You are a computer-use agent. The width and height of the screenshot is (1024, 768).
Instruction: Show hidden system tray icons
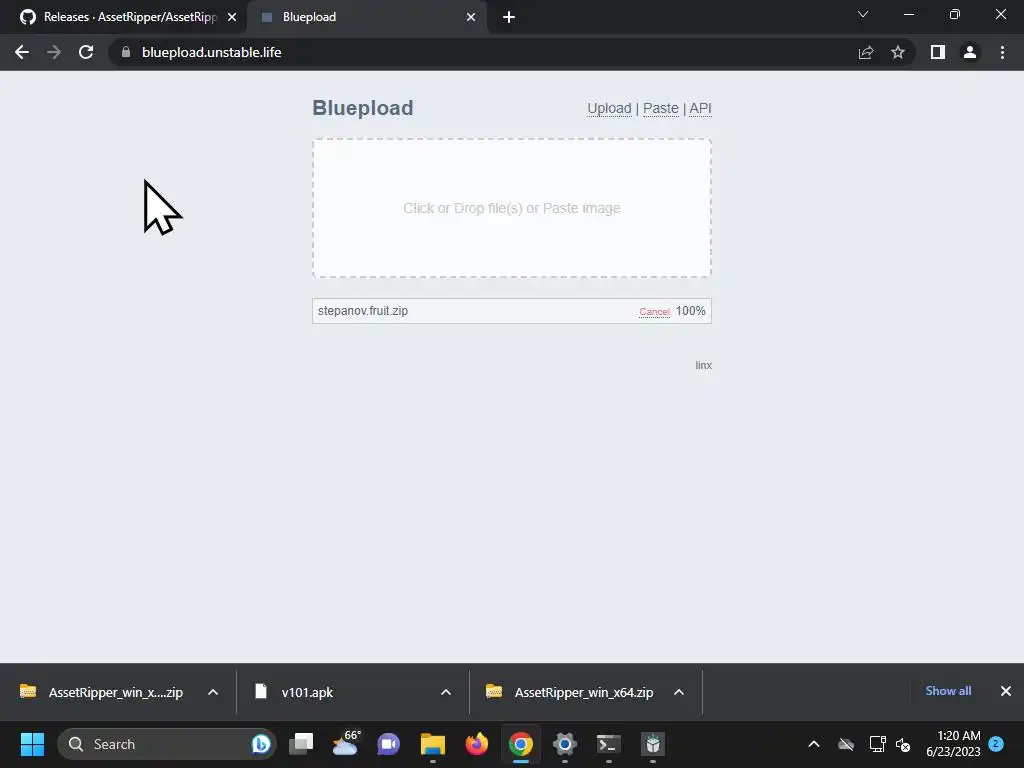coord(814,744)
